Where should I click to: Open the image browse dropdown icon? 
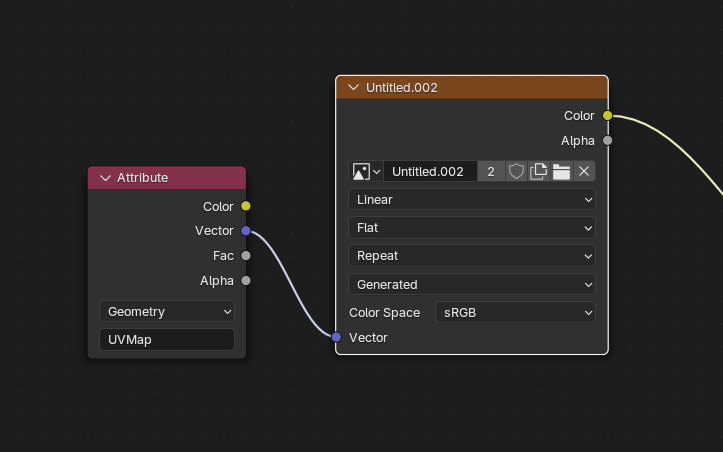[x=365, y=171]
